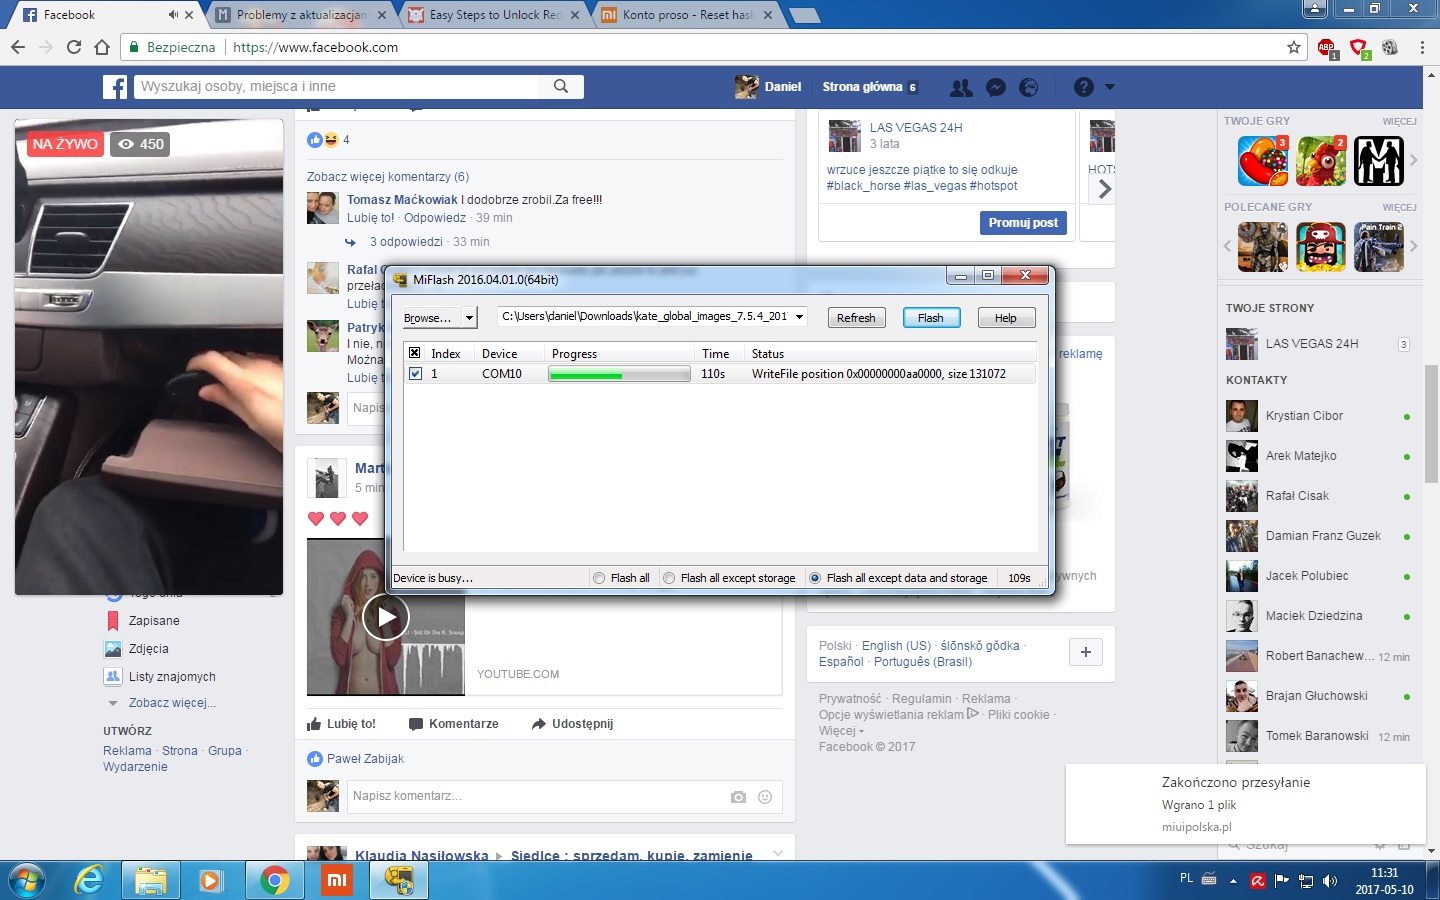This screenshot has width=1440, height=900.
Task: Click the Refresh button in MiFlash
Action: tap(855, 318)
